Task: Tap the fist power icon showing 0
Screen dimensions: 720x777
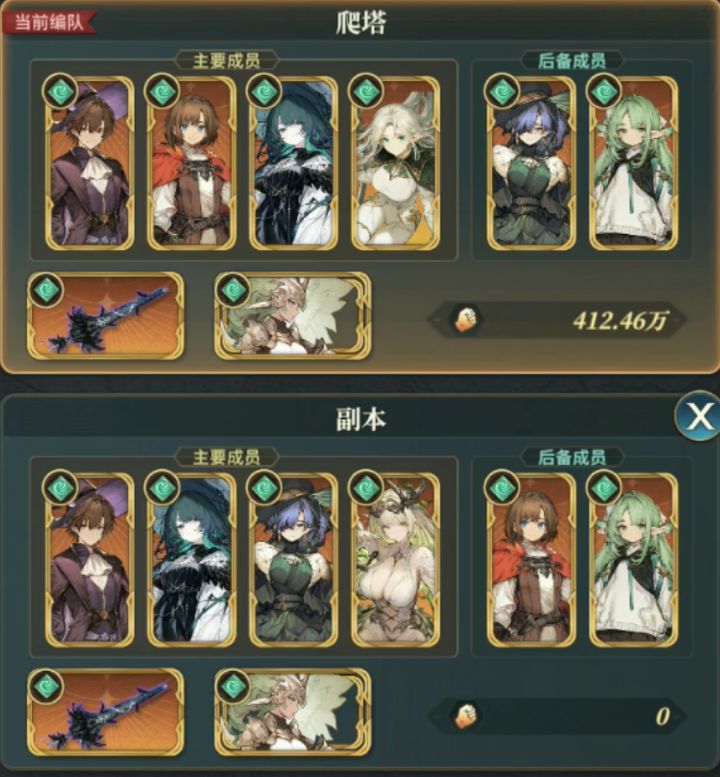Action: 465,717
